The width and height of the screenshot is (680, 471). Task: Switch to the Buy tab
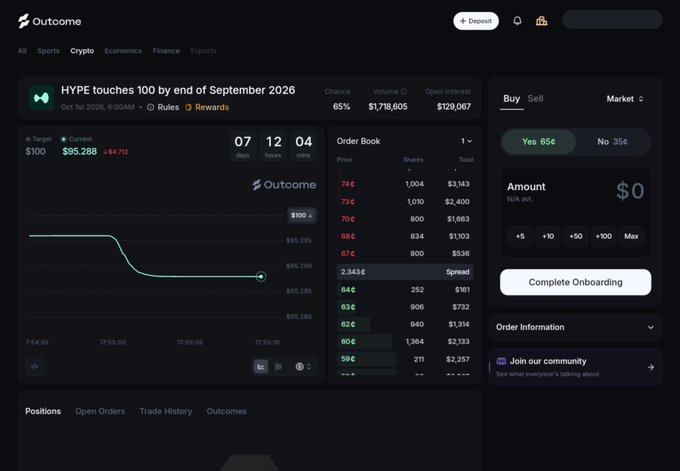pyautogui.click(x=511, y=99)
